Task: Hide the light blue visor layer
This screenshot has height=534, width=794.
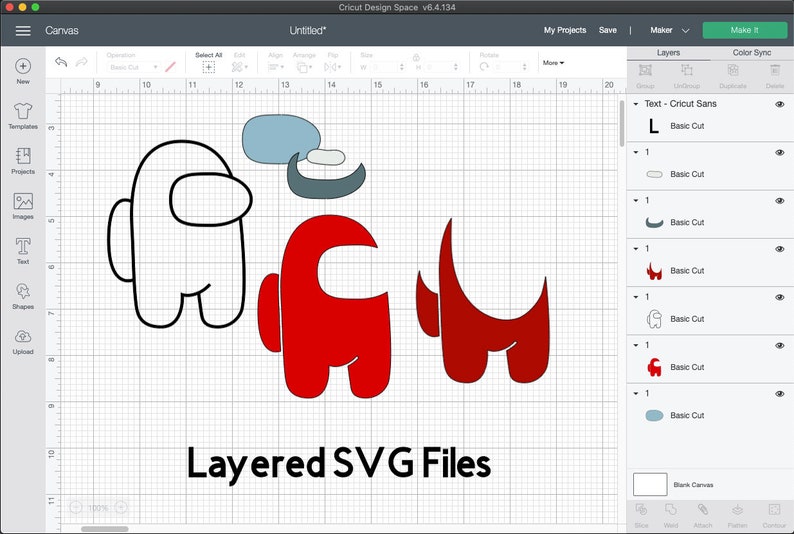Action: tap(780, 394)
